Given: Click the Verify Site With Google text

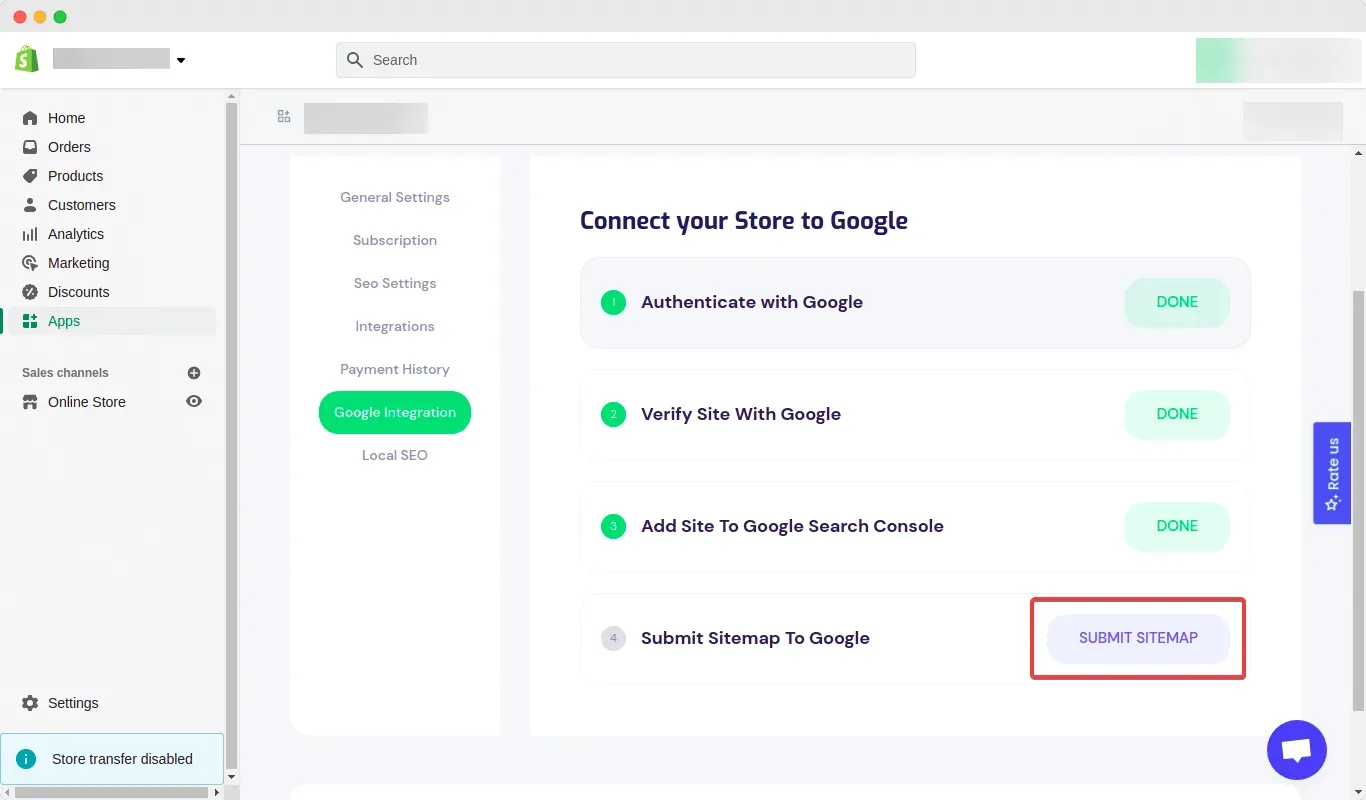Looking at the screenshot, I should click(x=741, y=414).
